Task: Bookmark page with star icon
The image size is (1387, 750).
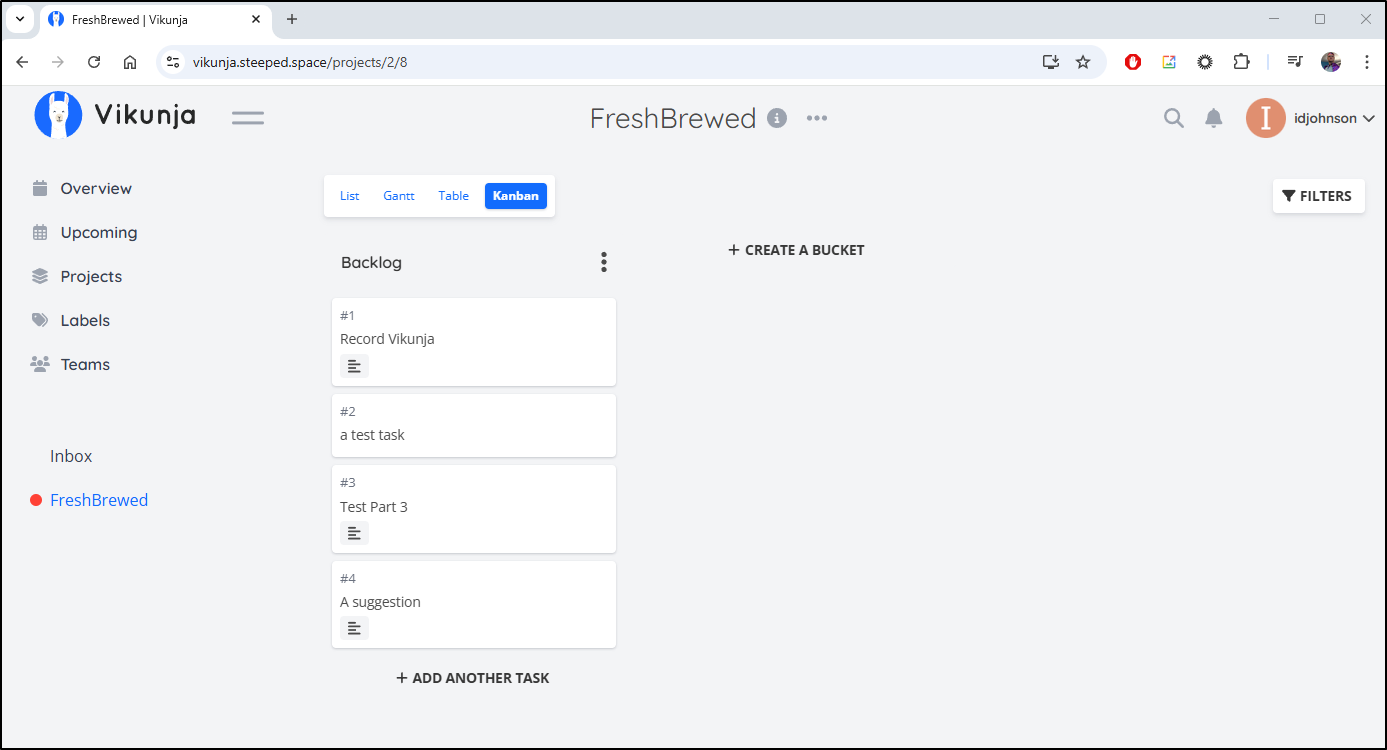Action: click(x=1083, y=62)
